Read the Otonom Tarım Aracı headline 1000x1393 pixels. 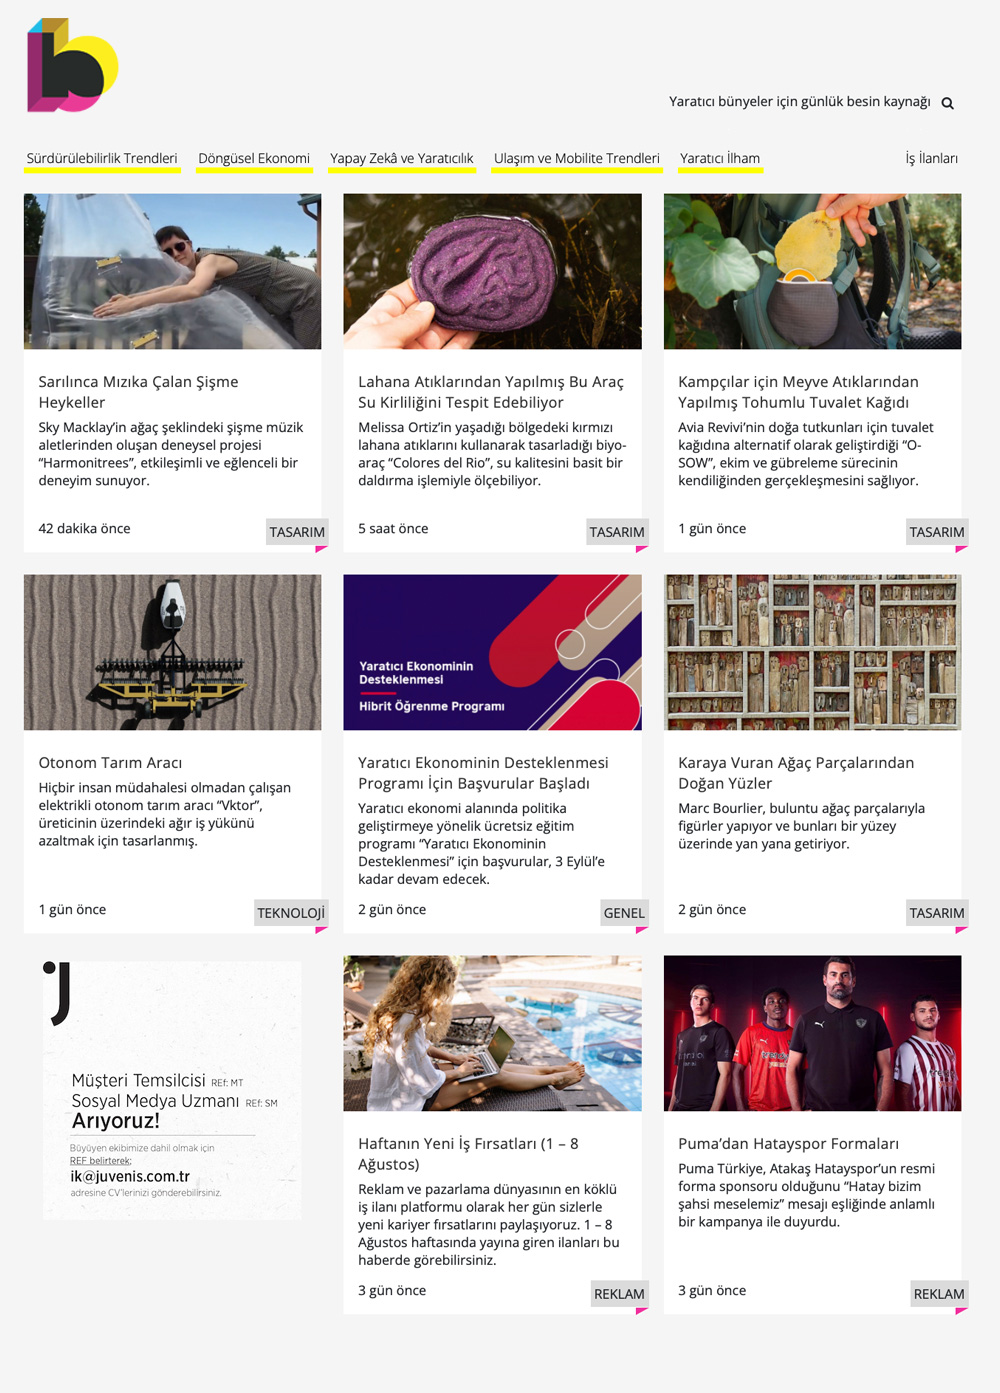[x=110, y=762]
